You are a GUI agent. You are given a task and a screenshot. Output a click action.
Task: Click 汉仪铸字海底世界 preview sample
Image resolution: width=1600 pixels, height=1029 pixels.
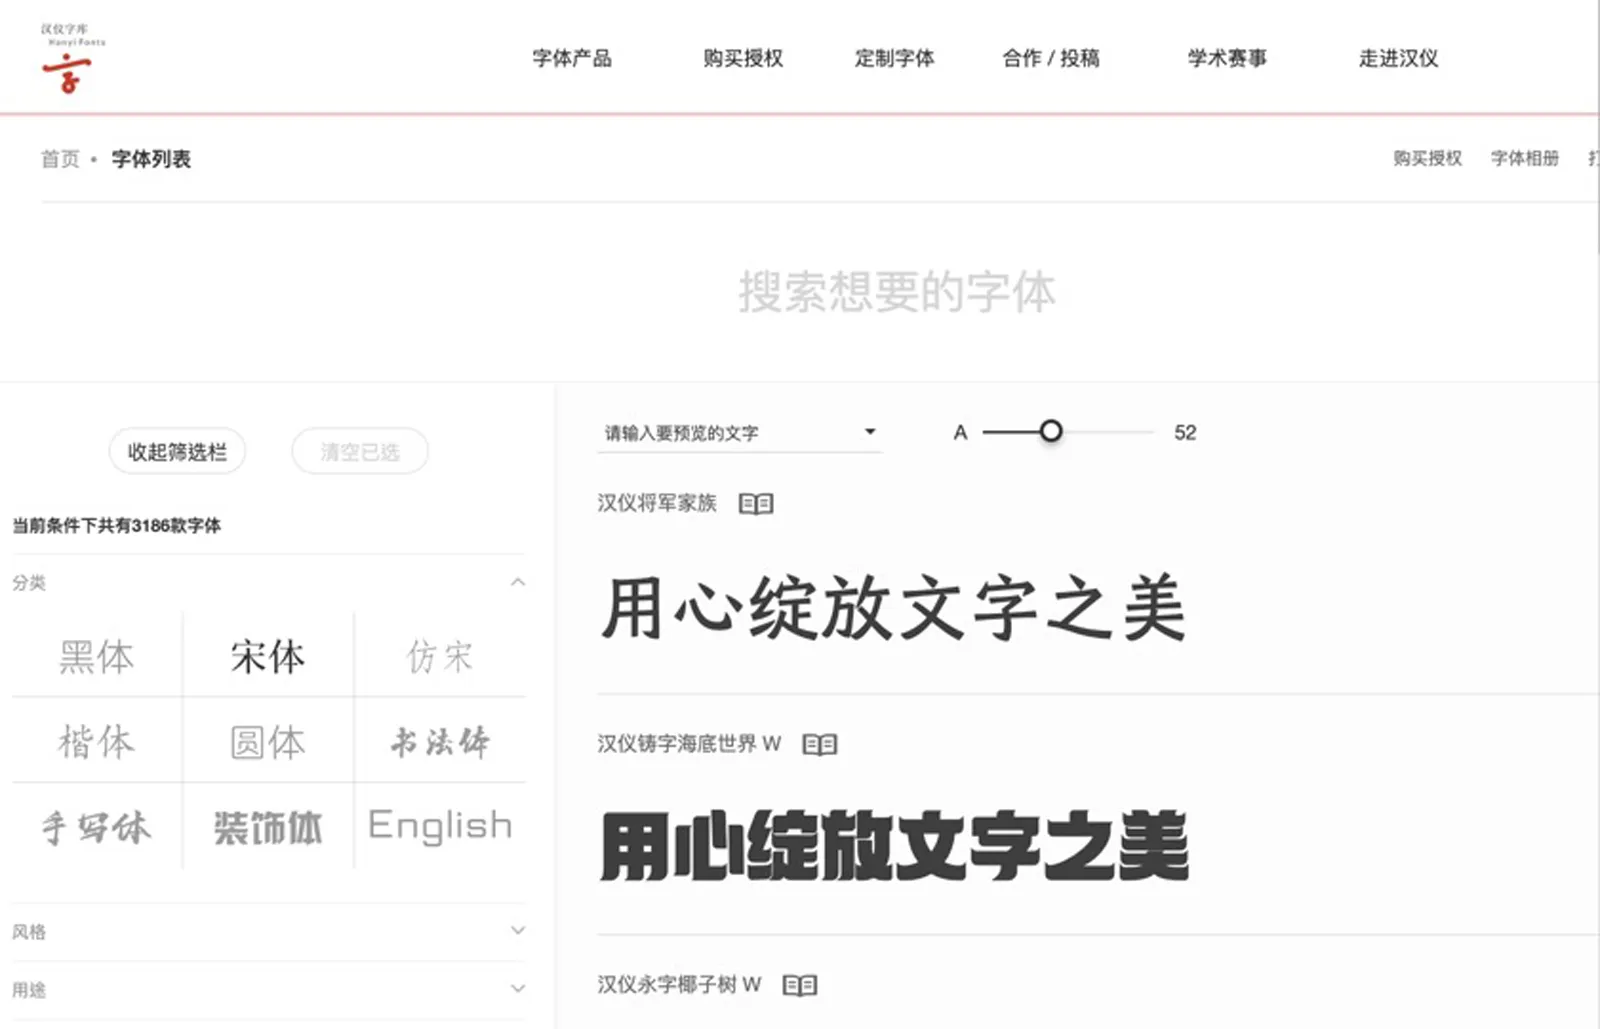point(894,846)
